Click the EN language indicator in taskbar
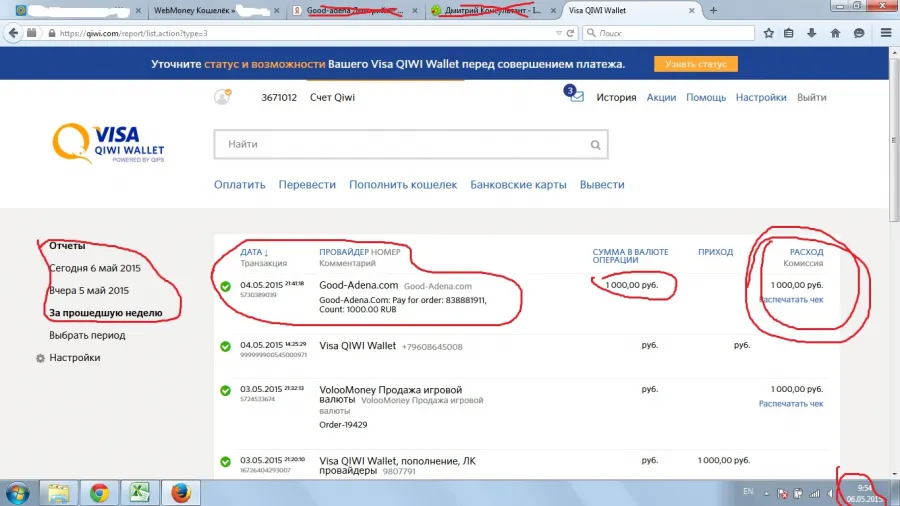This screenshot has width=900, height=506. (748, 492)
